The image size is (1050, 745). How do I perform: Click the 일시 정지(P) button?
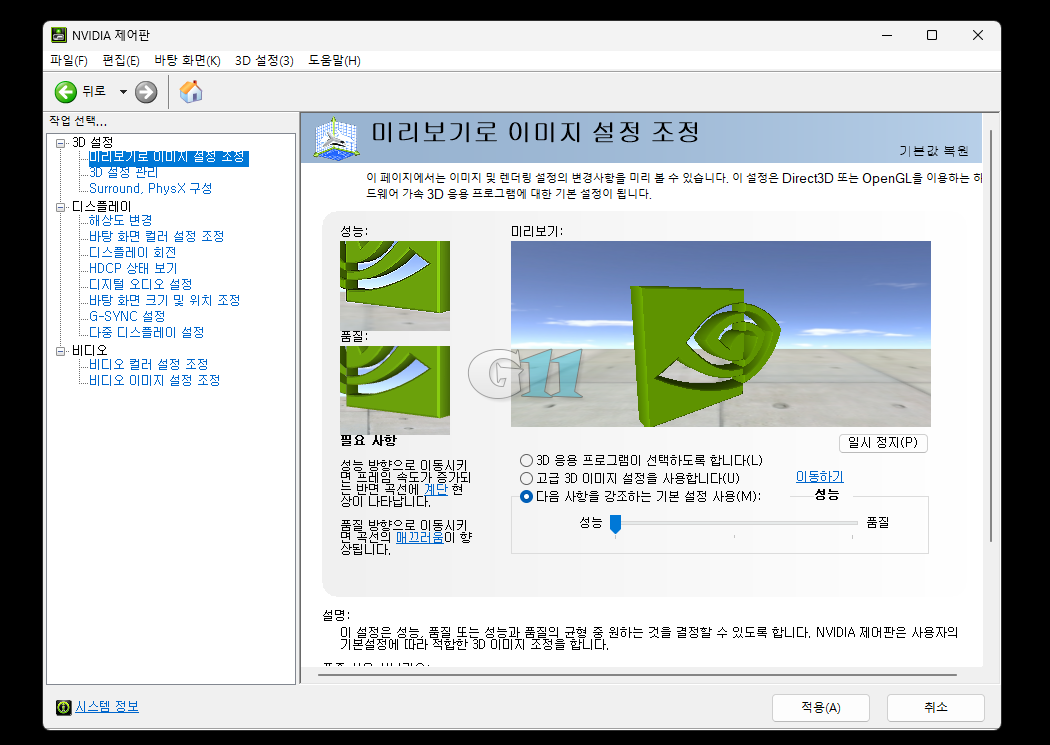pos(883,442)
